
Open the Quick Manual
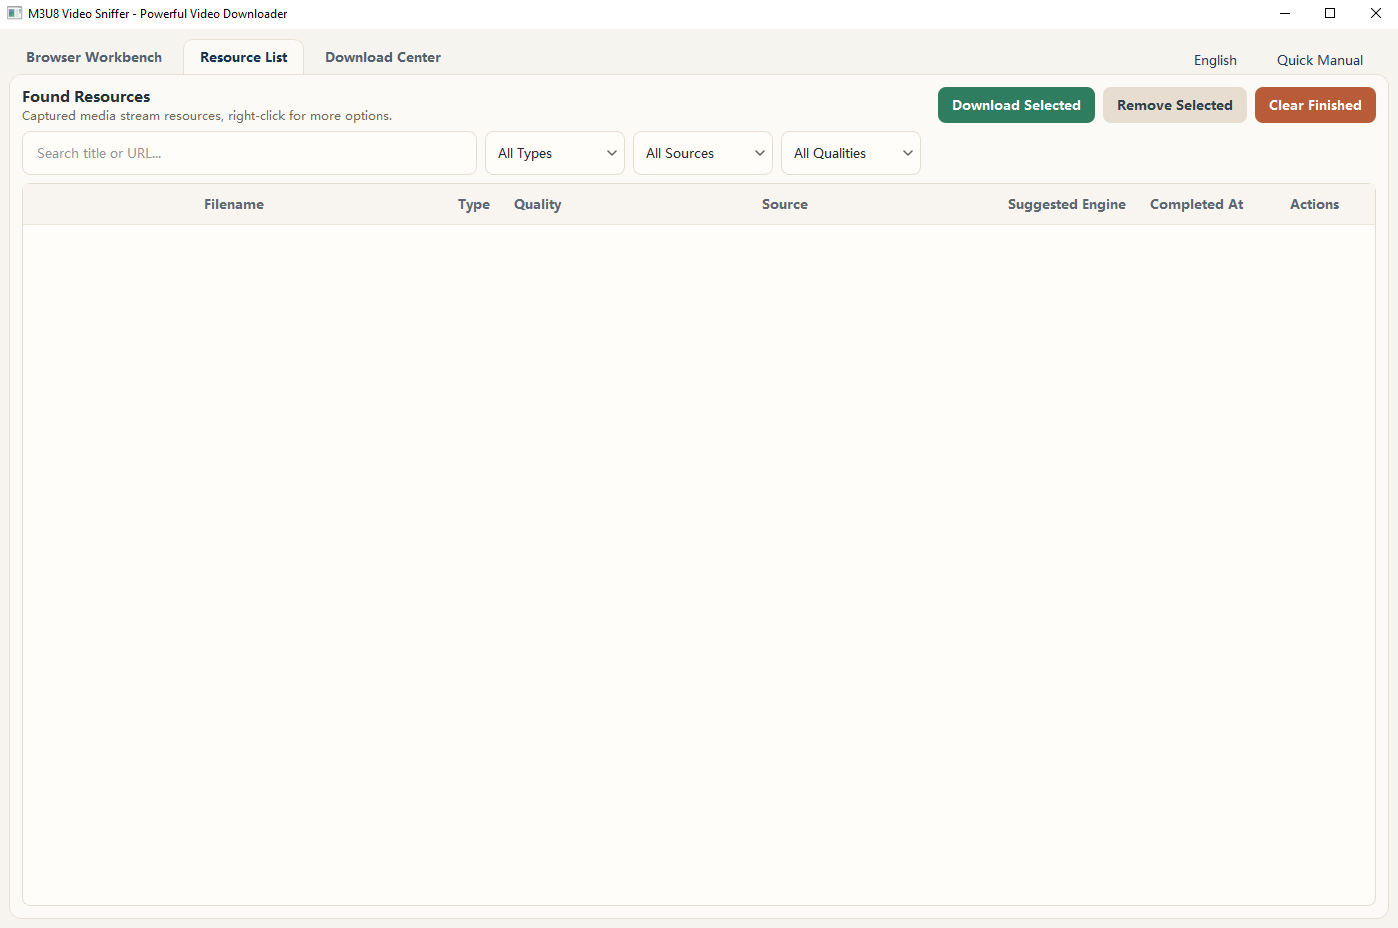click(x=1319, y=60)
